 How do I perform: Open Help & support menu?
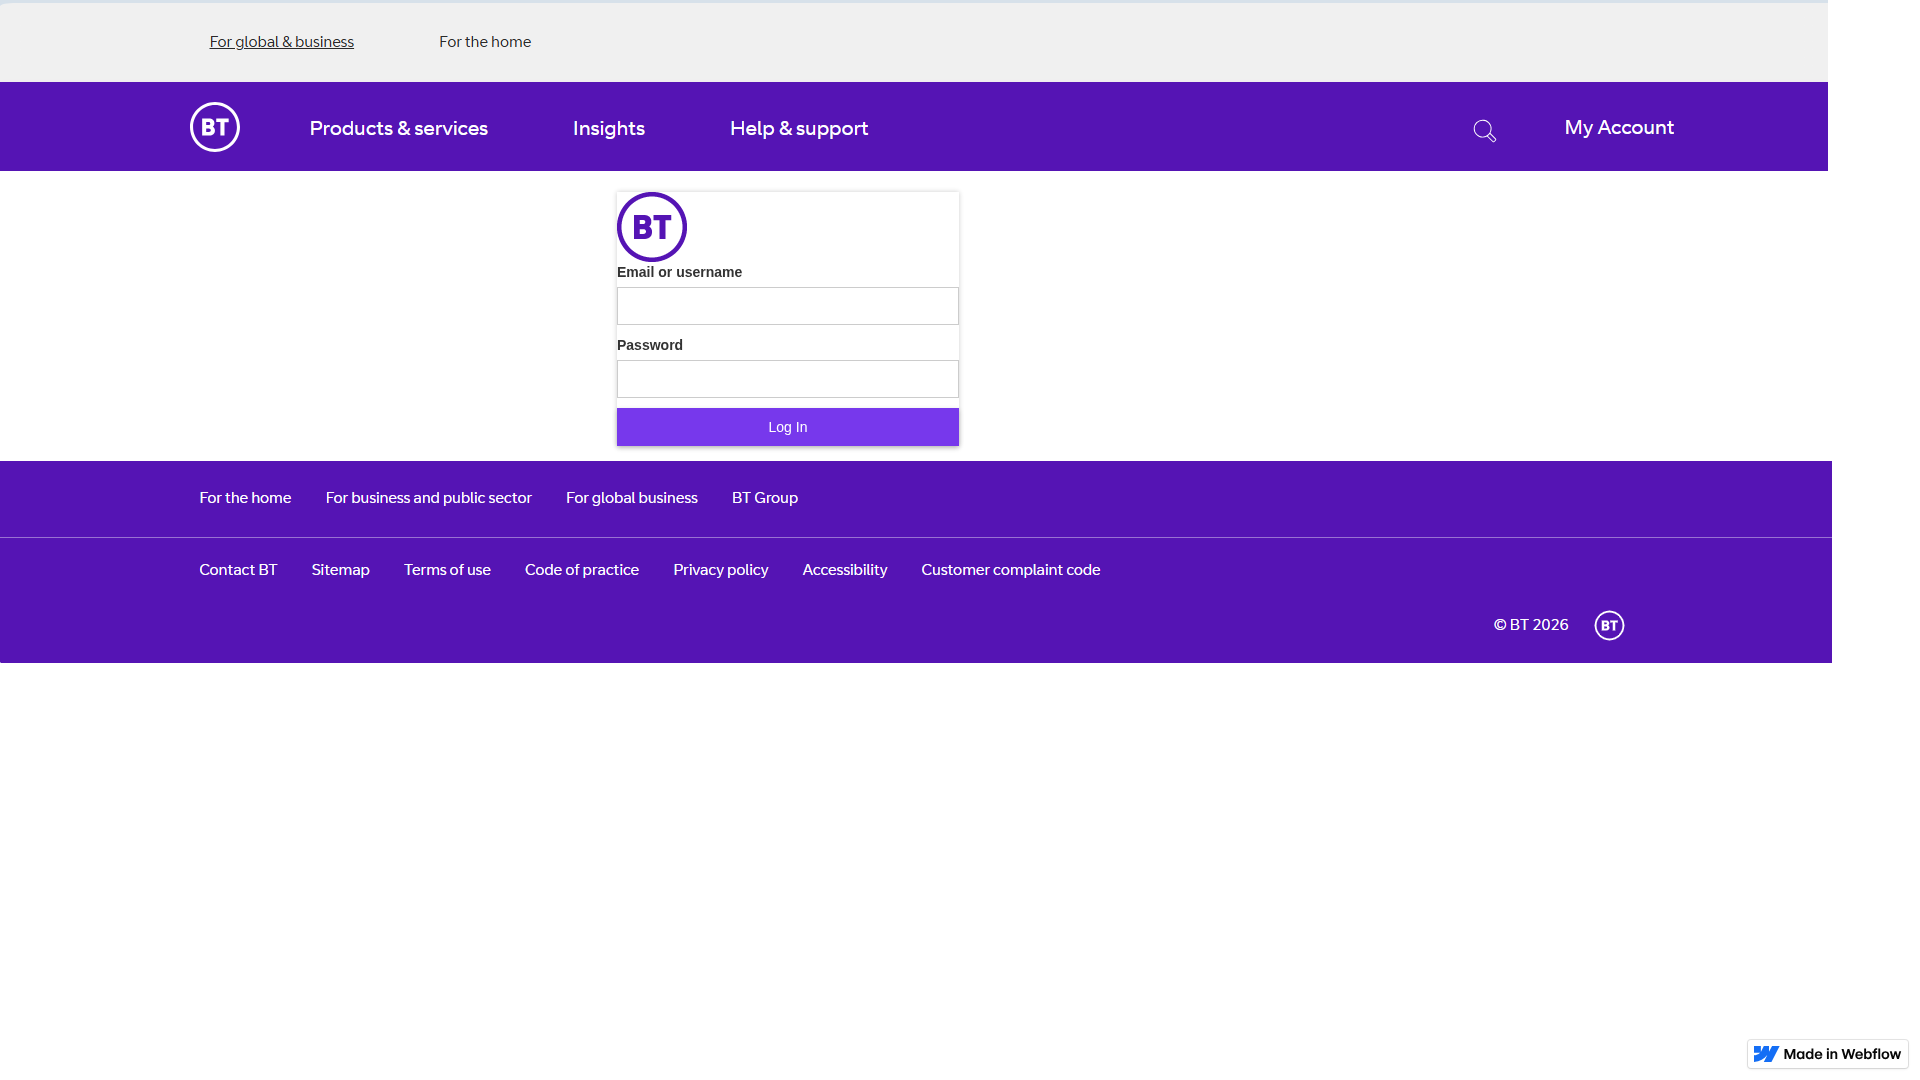799,128
